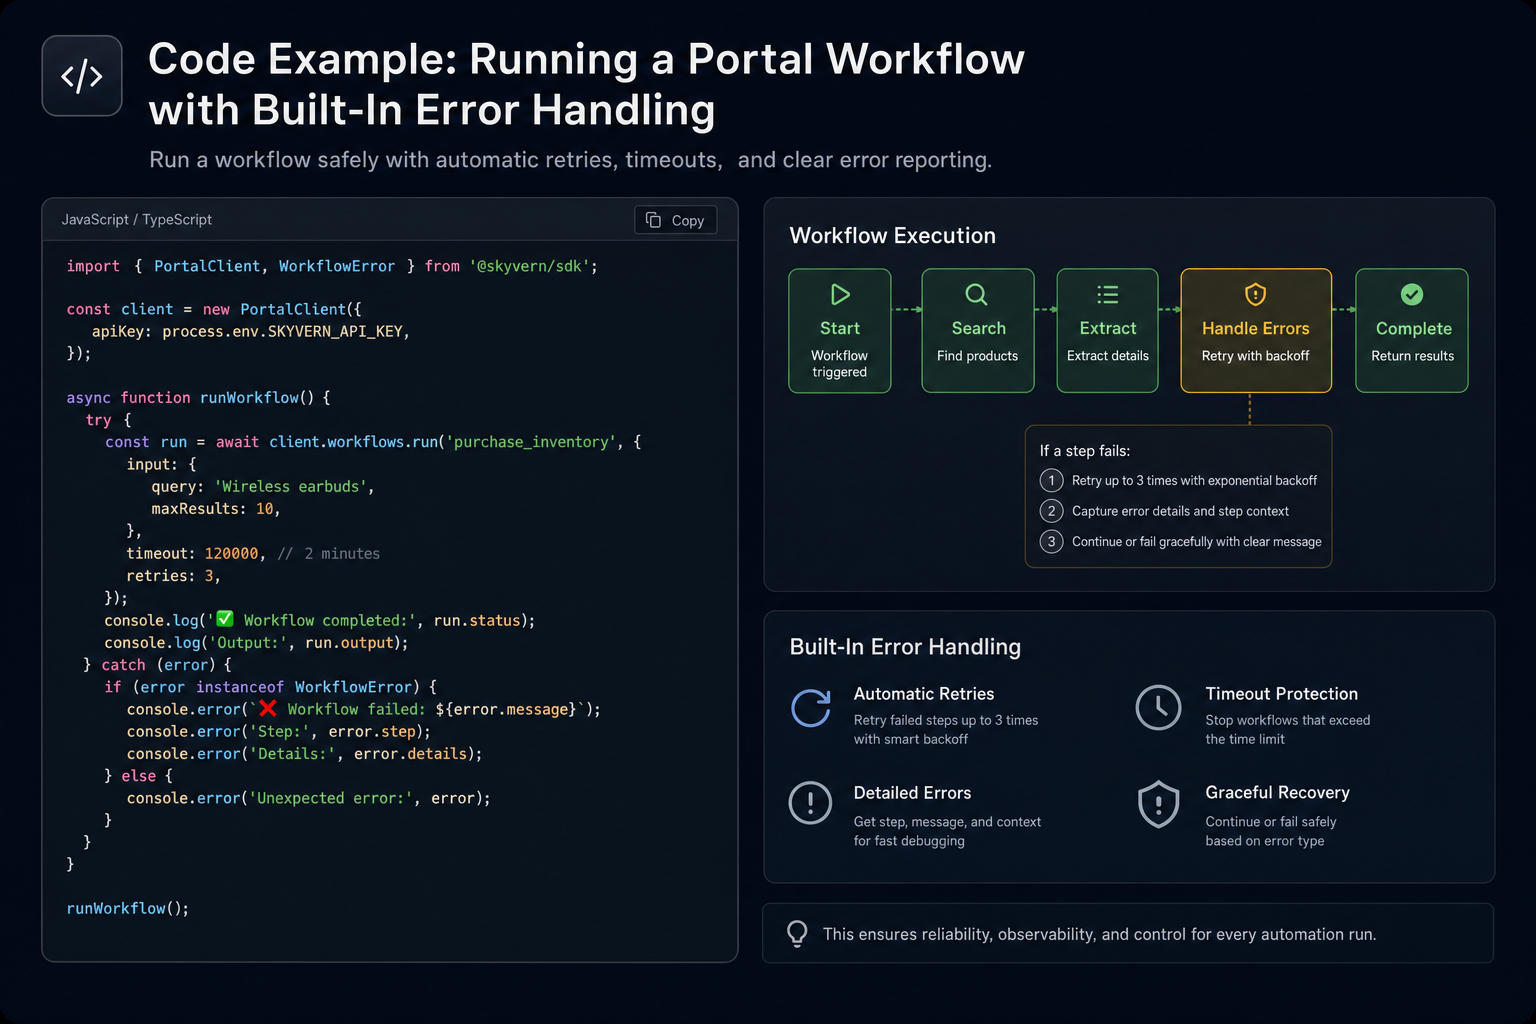Click the 'Automatic Retries' title
Screen dimensions: 1536x1024
coord(924,694)
